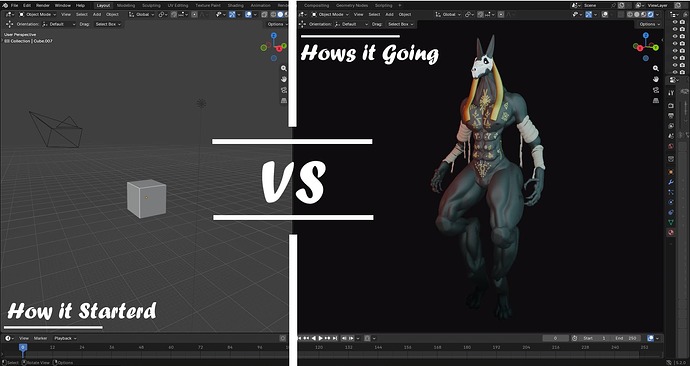Open the Playback popover in timeline
Image resolution: width=690 pixels, height=366 pixels.
65,338
